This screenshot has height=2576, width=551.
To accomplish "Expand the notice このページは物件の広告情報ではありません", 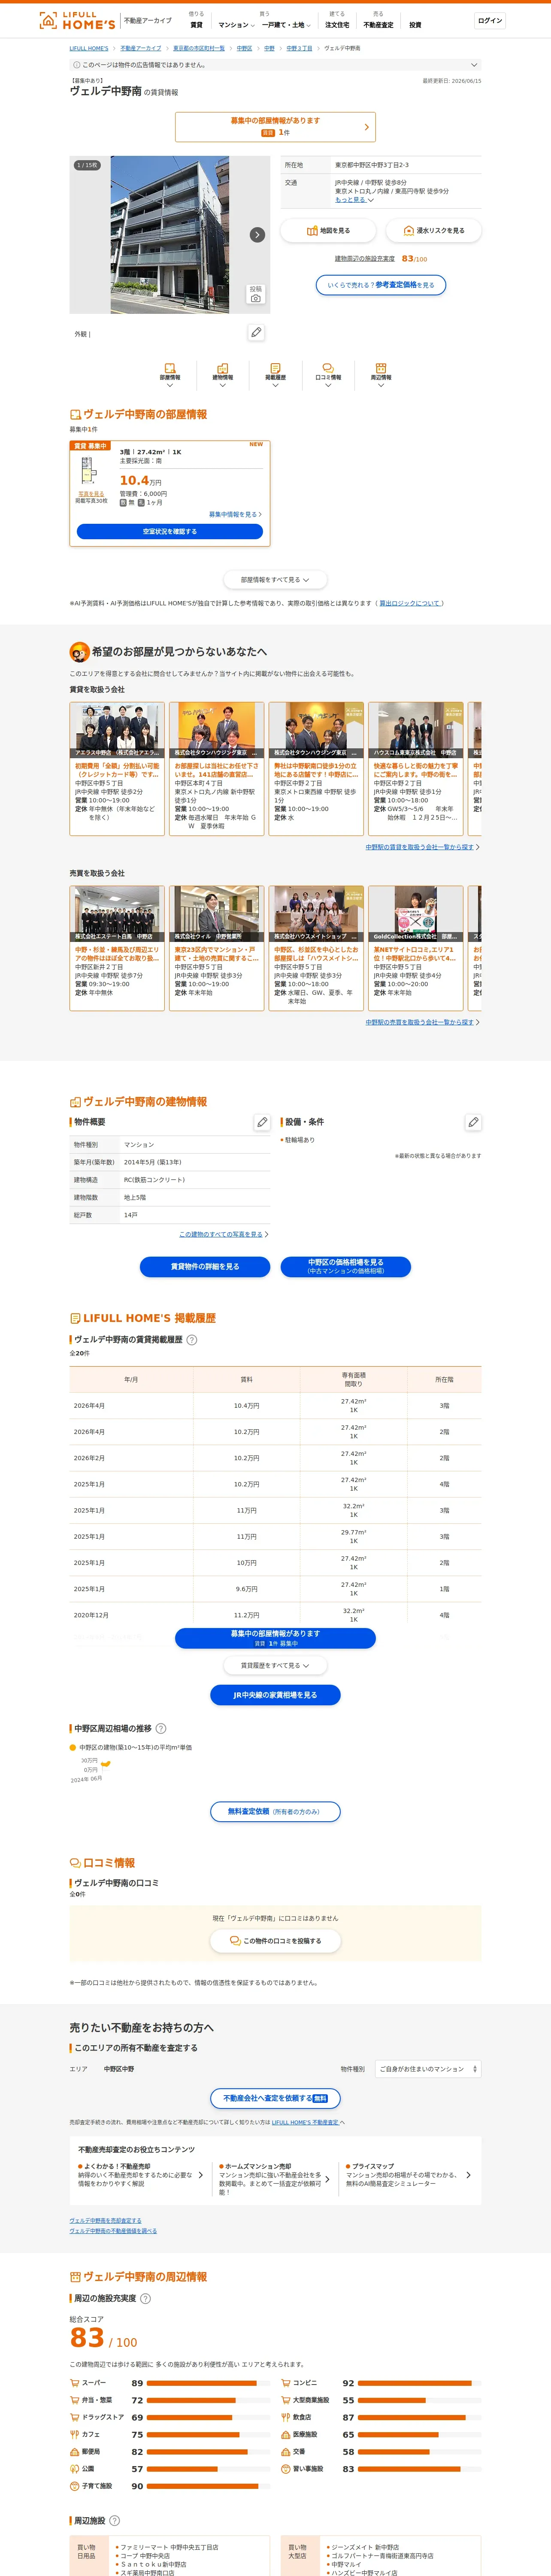I will (275, 65).
